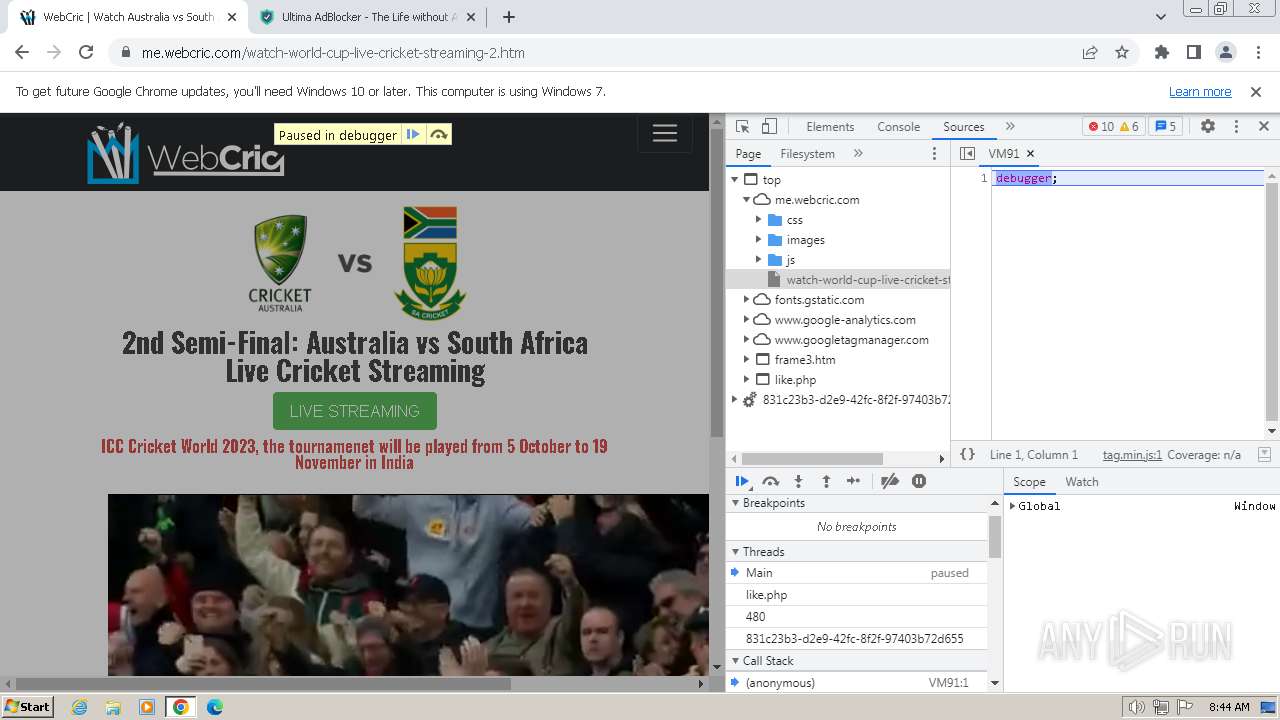Screen dimensions: 1280x720
Task: Switch to the Elements tab
Action: pos(830,127)
